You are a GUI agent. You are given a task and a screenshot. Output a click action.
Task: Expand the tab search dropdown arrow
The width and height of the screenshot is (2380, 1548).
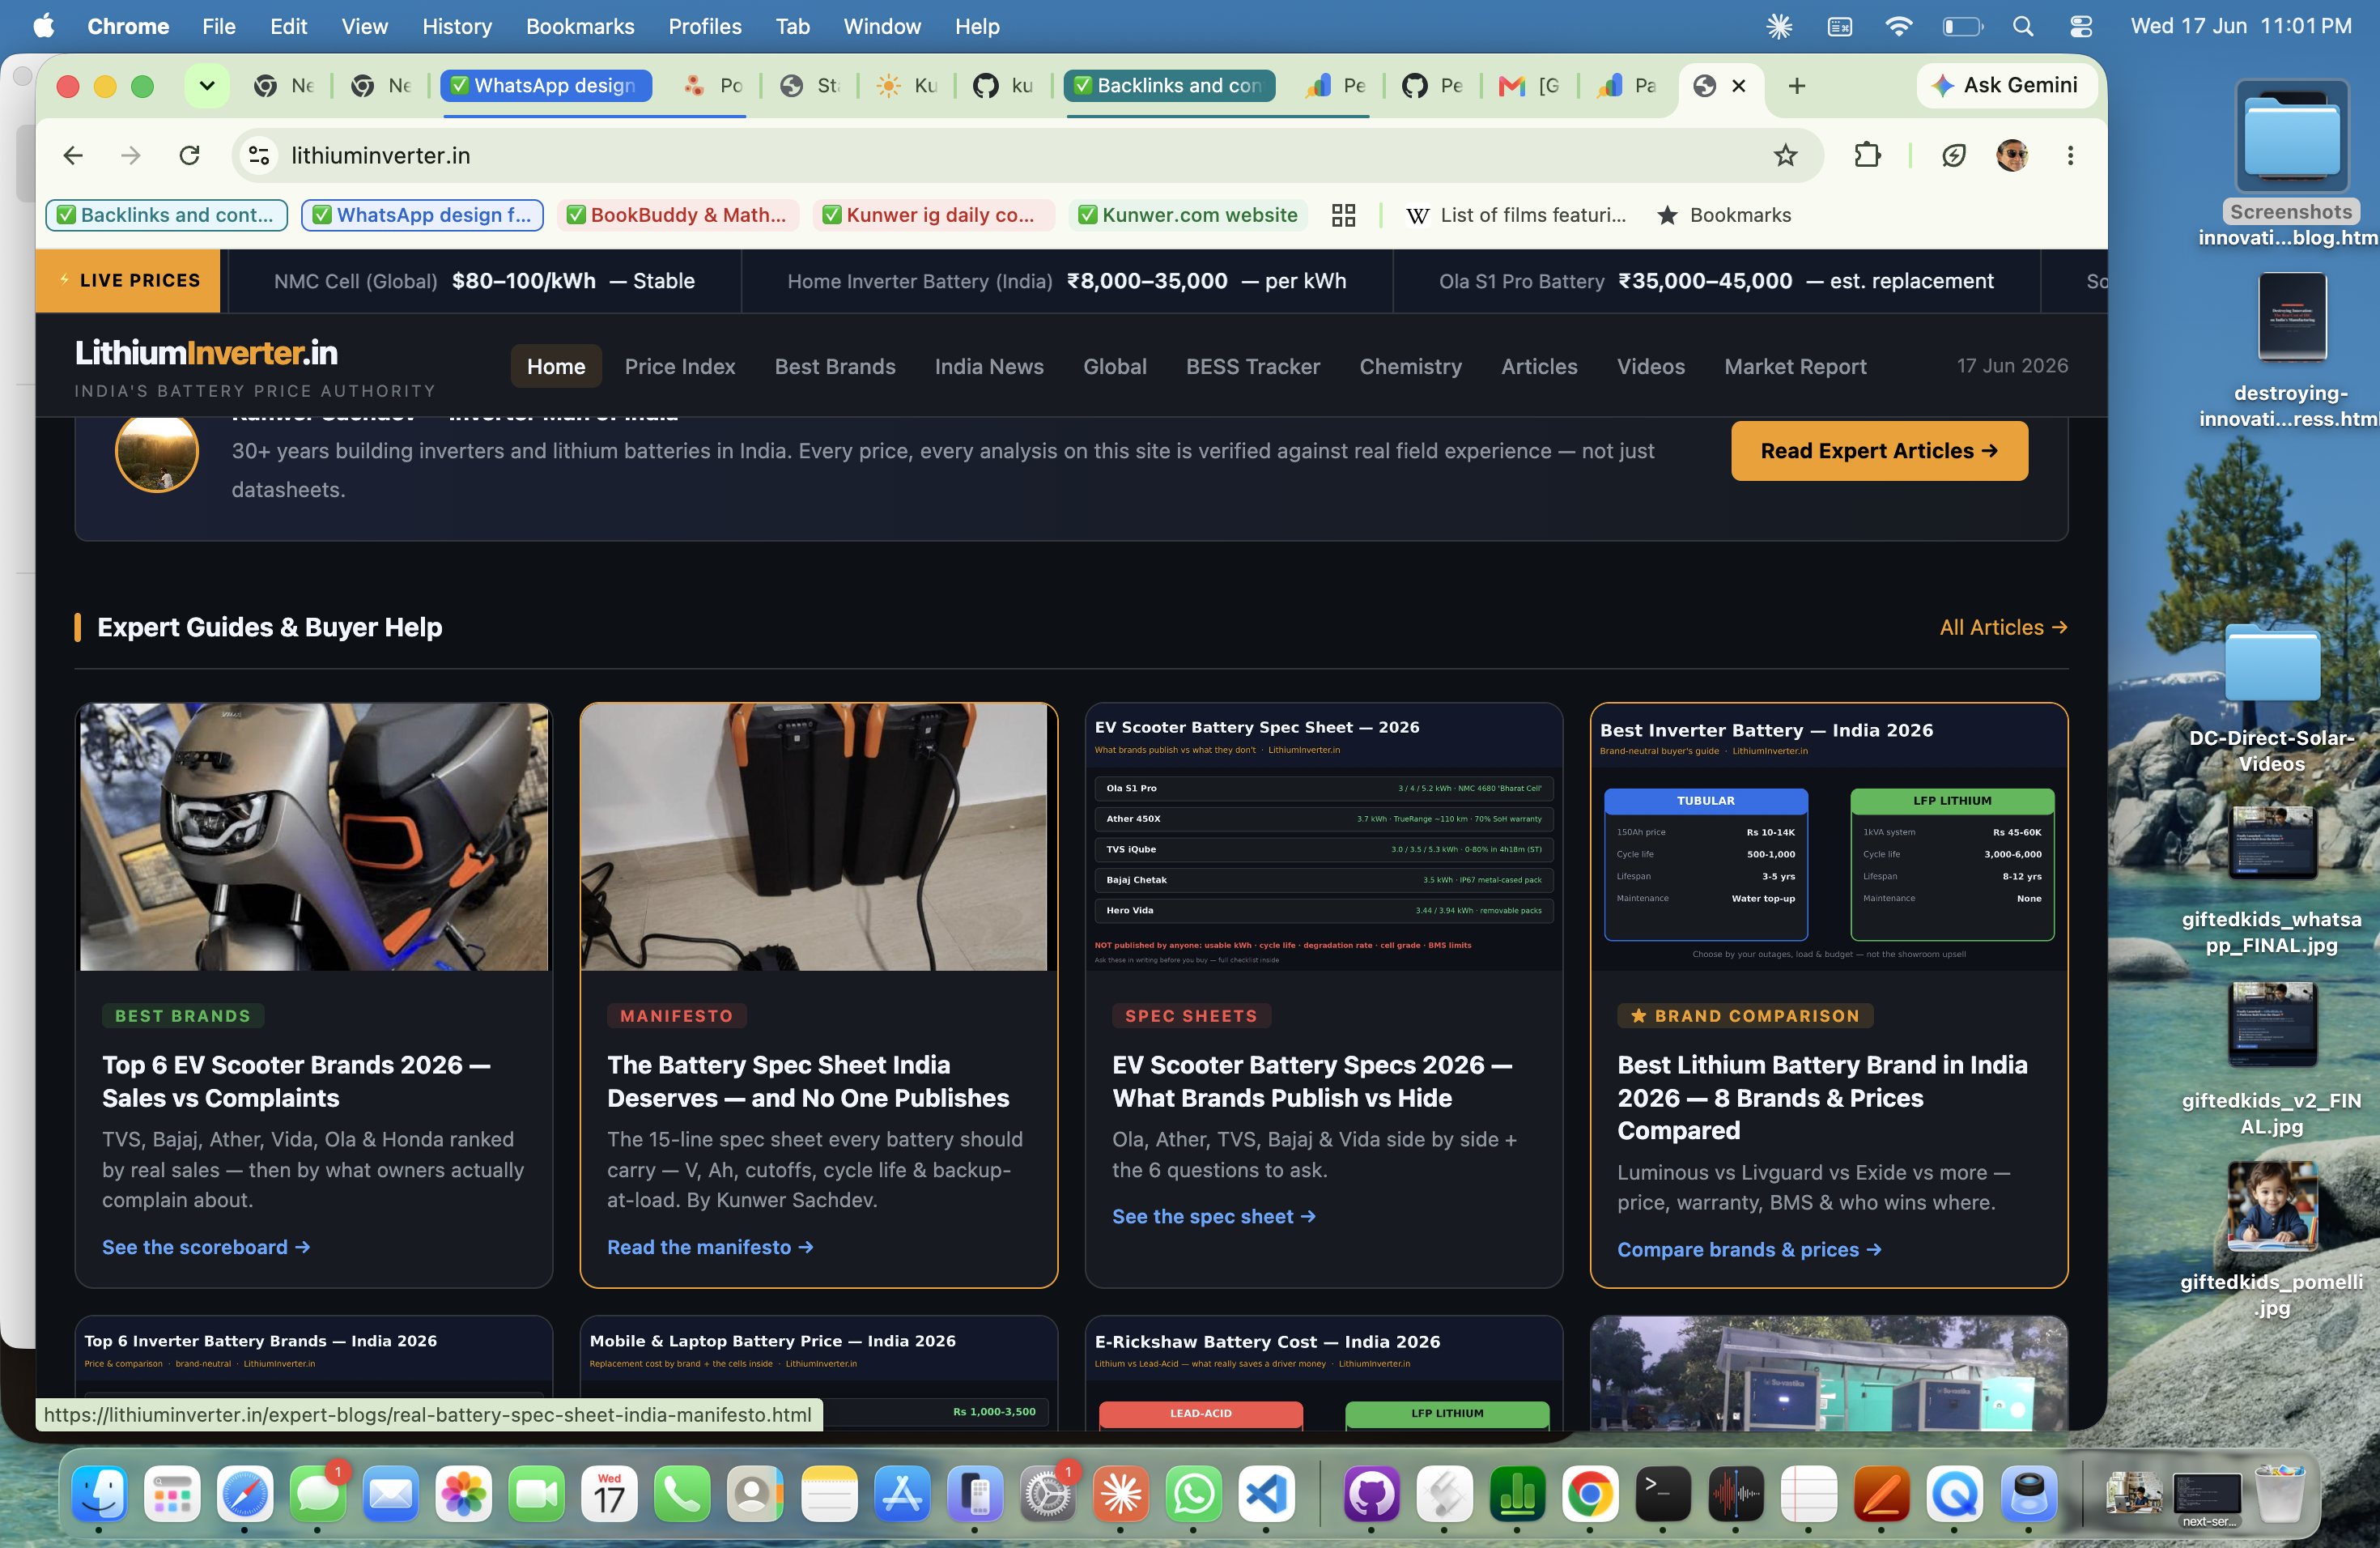[x=207, y=86]
